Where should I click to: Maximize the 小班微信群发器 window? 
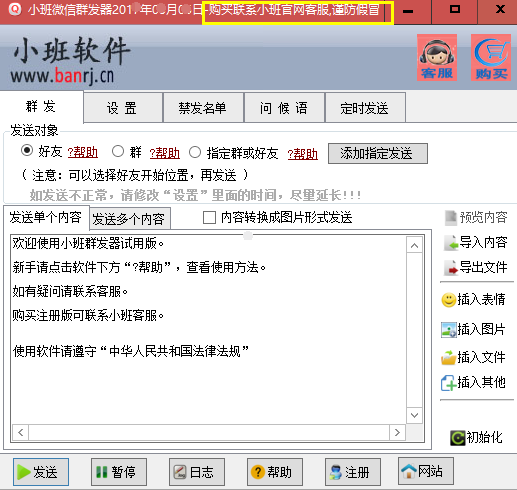pos(455,10)
